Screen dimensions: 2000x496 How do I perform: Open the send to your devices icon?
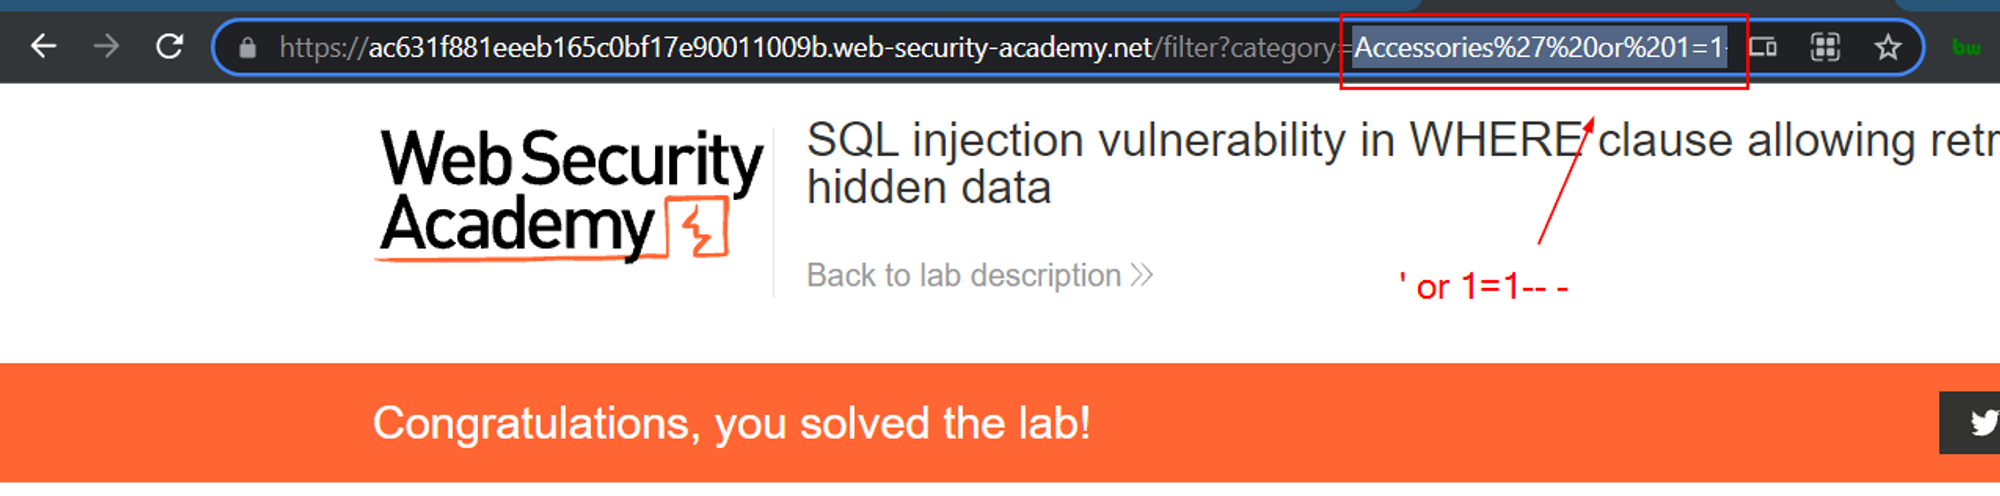point(1763,47)
